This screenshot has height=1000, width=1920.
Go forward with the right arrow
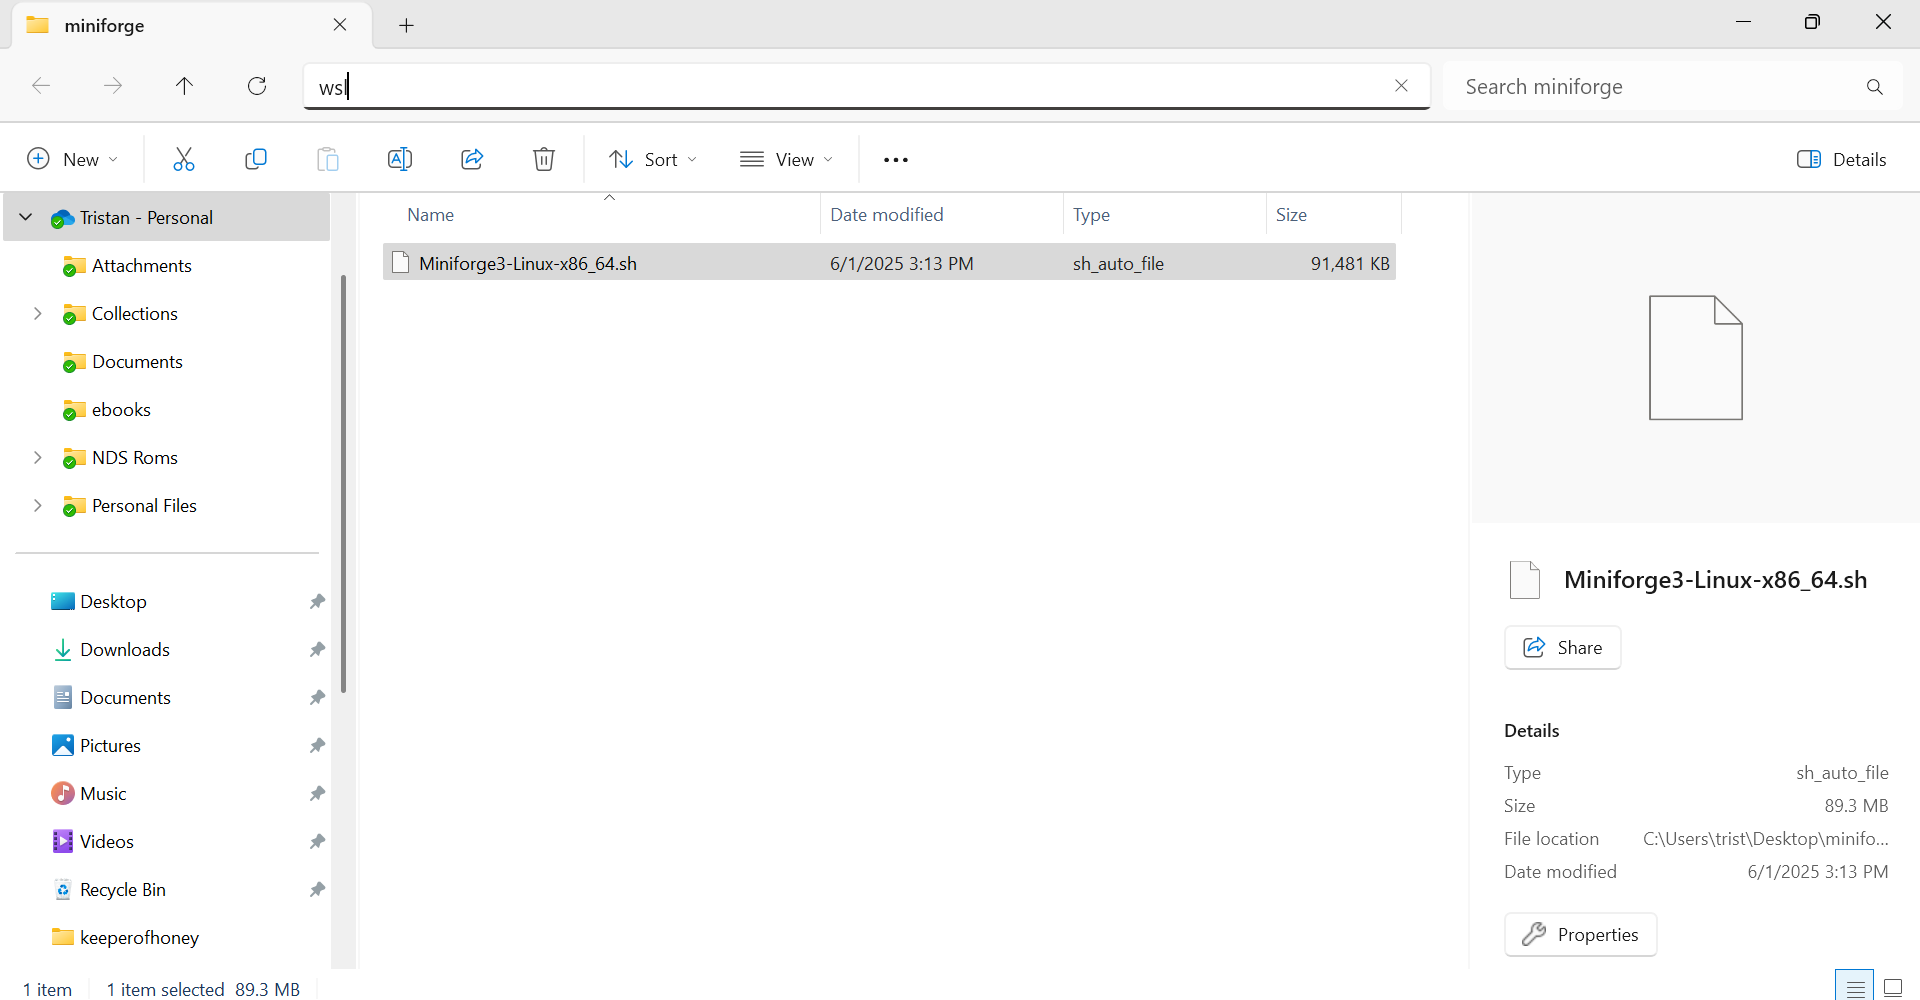pyautogui.click(x=113, y=86)
